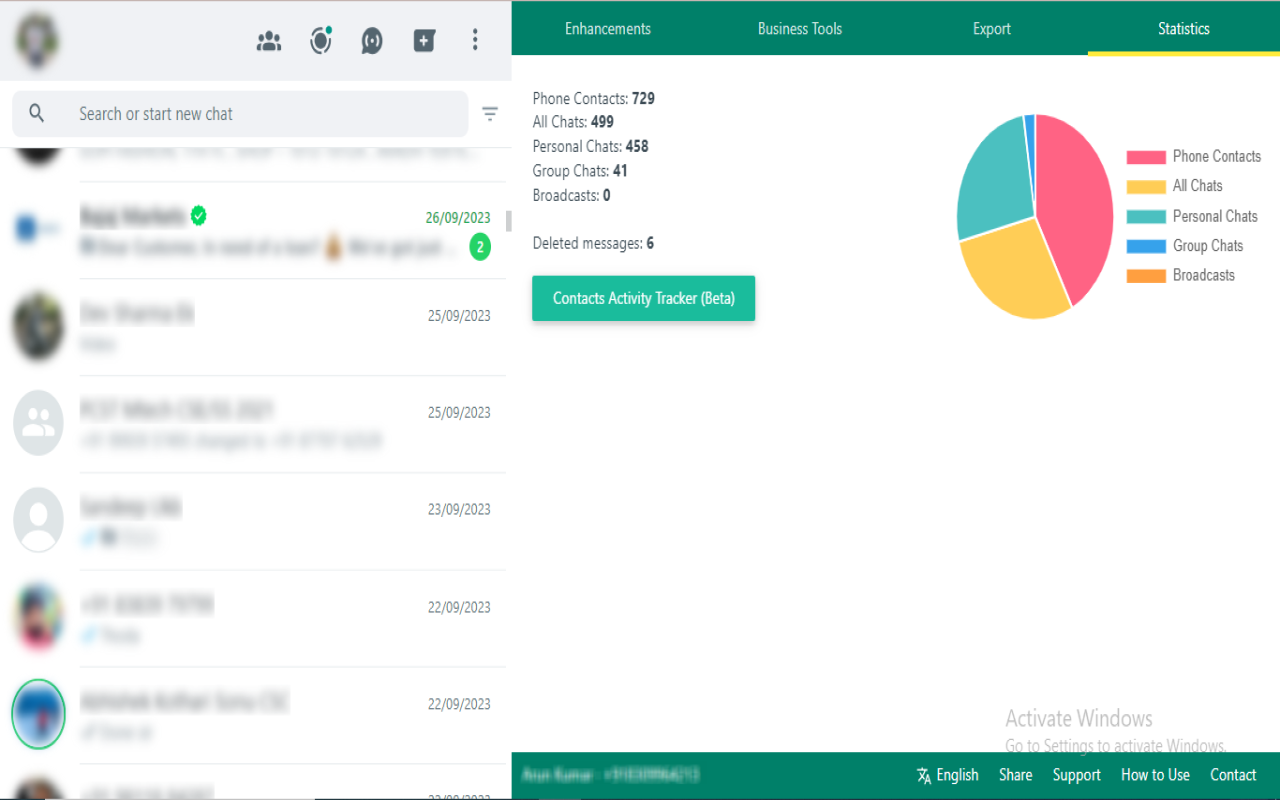
Task: Toggle All Chats legend swatch
Action: pyautogui.click(x=1146, y=186)
